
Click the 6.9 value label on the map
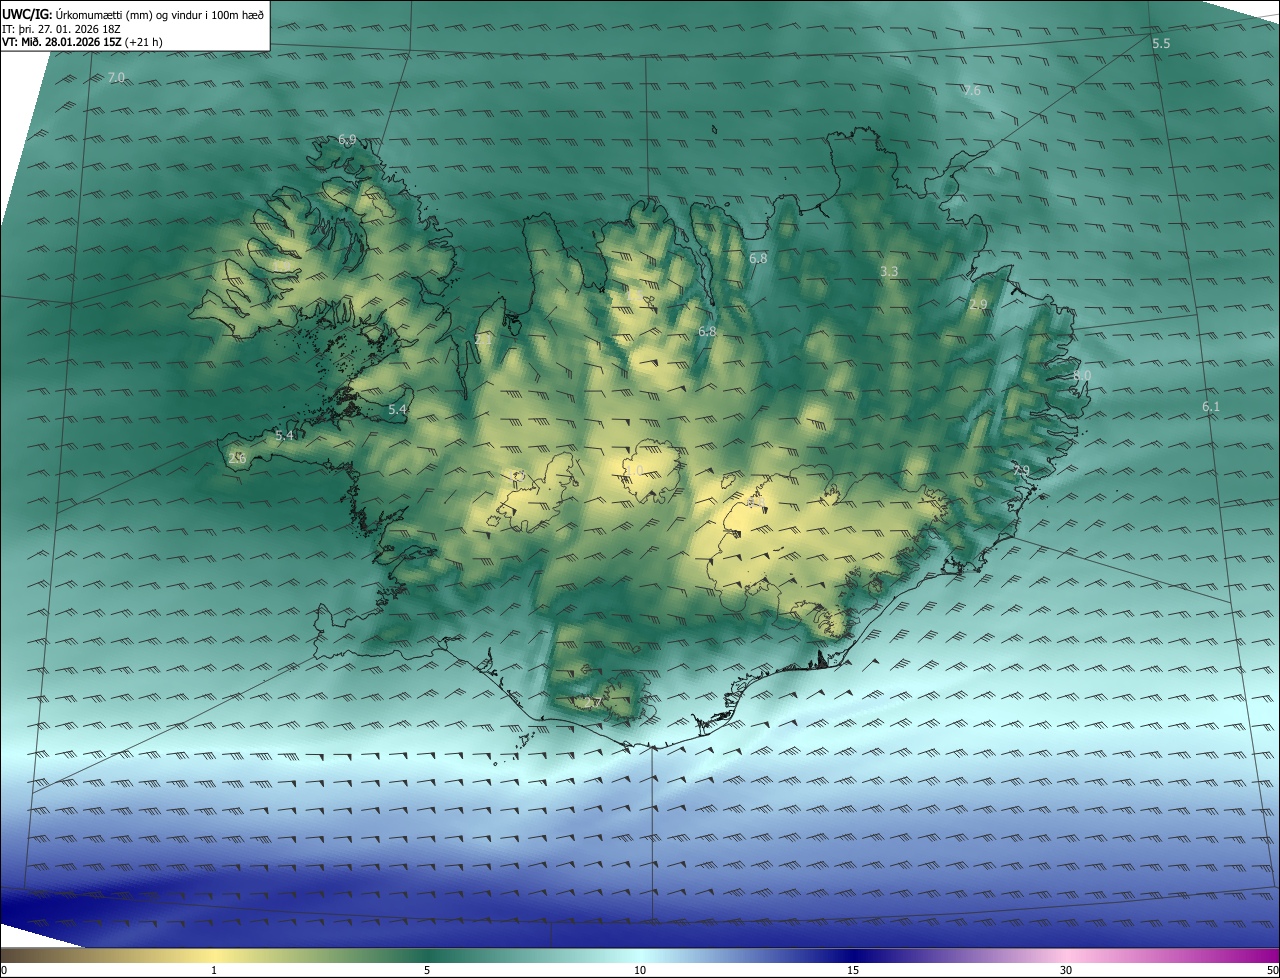pos(347,140)
